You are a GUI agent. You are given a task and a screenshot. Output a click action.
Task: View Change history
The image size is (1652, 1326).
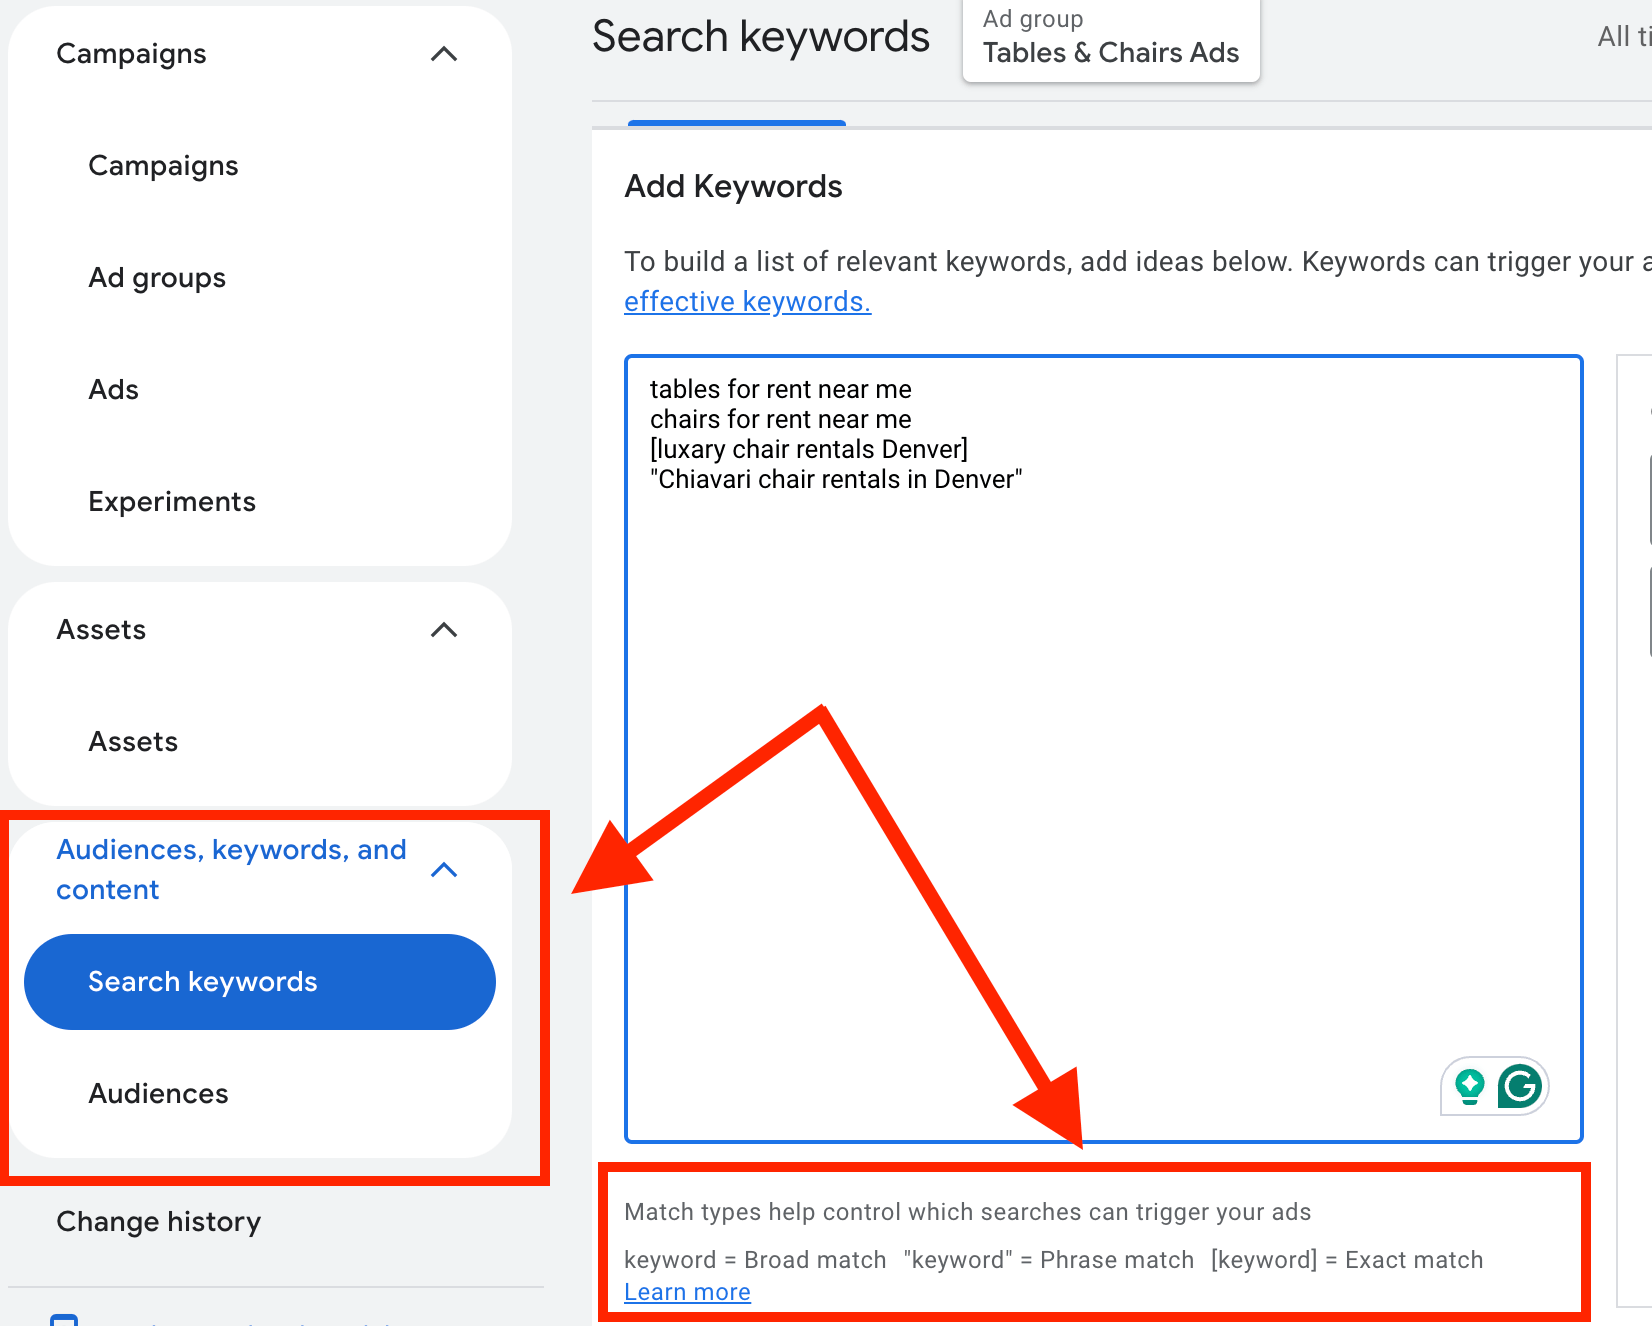click(159, 1221)
